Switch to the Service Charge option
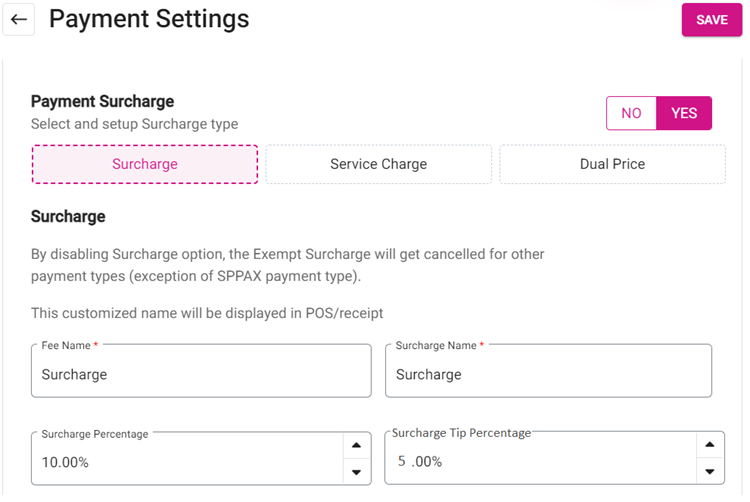The height and width of the screenshot is (502, 750). (x=378, y=164)
